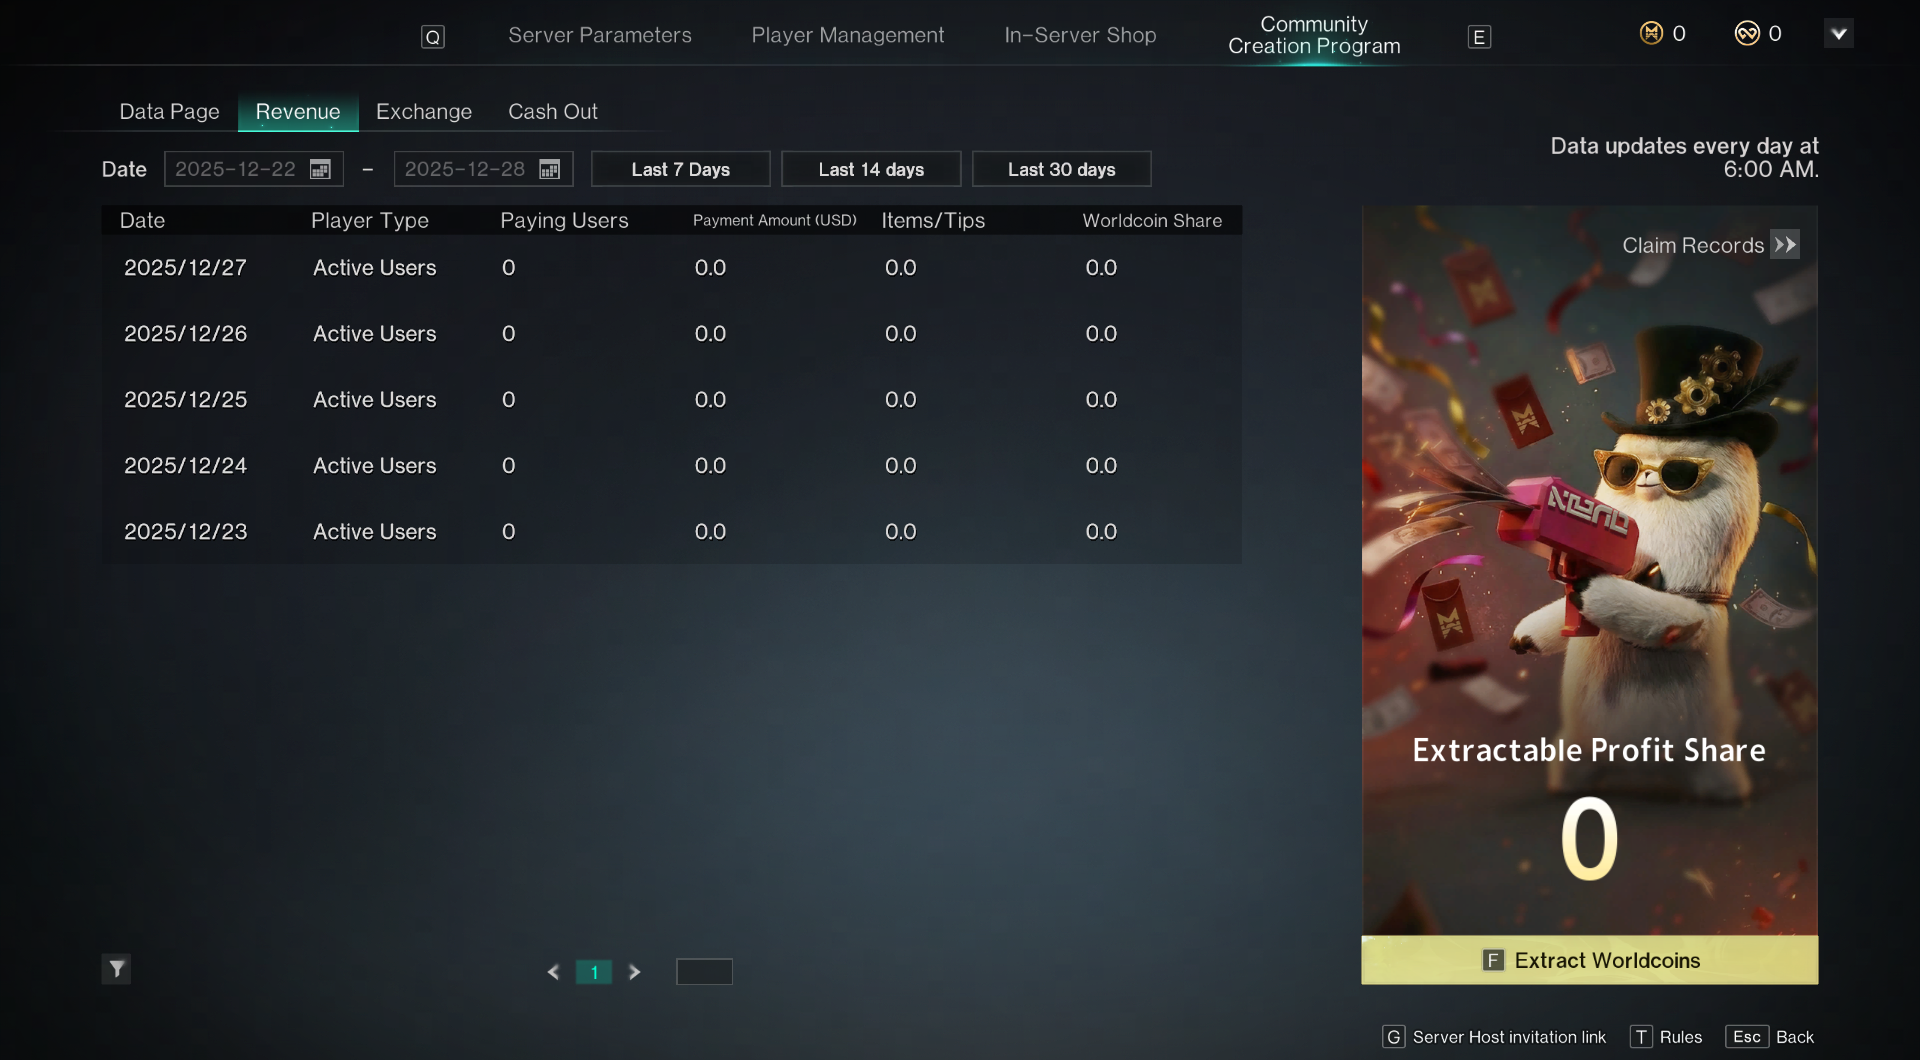Image resolution: width=1920 pixels, height=1060 pixels.
Task: Expand the top-right dropdown arrow
Action: 1838,34
